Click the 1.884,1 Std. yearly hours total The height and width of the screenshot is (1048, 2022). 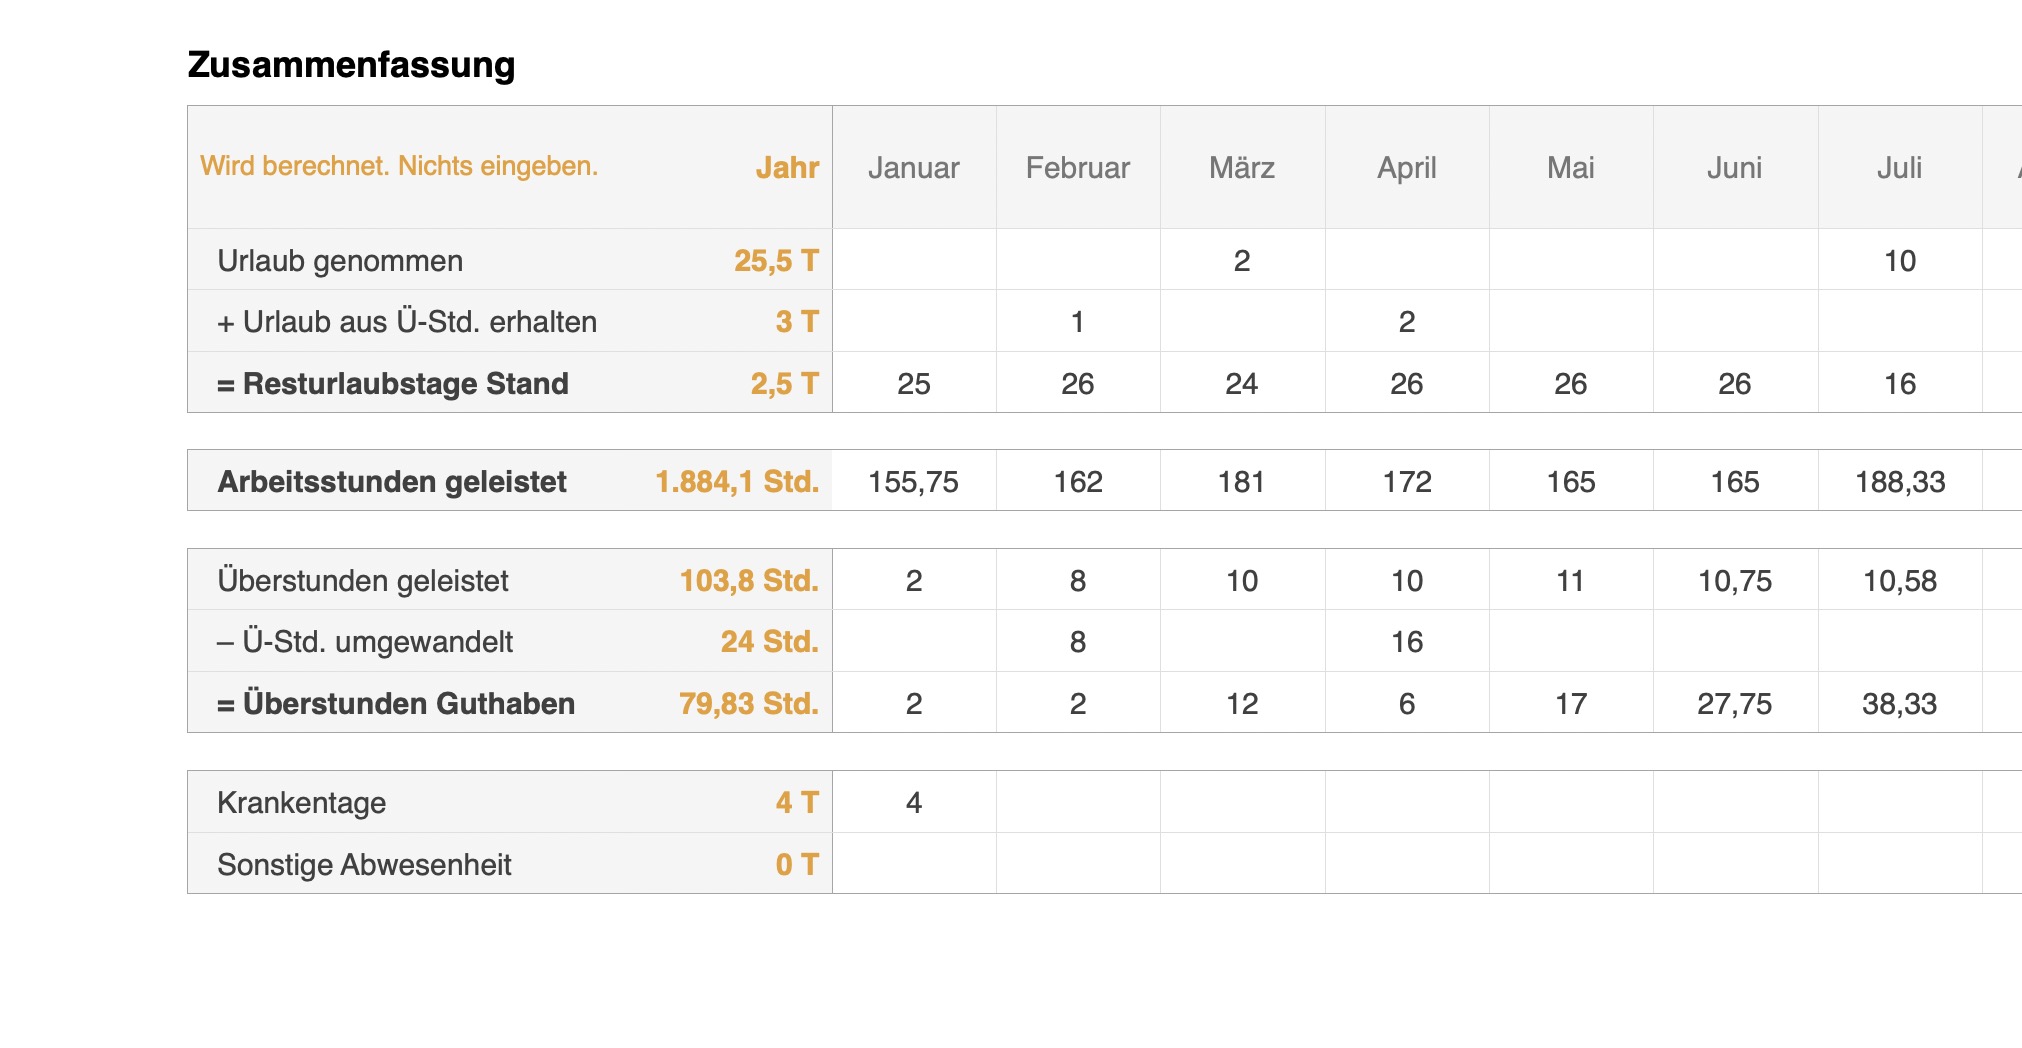click(x=736, y=482)
